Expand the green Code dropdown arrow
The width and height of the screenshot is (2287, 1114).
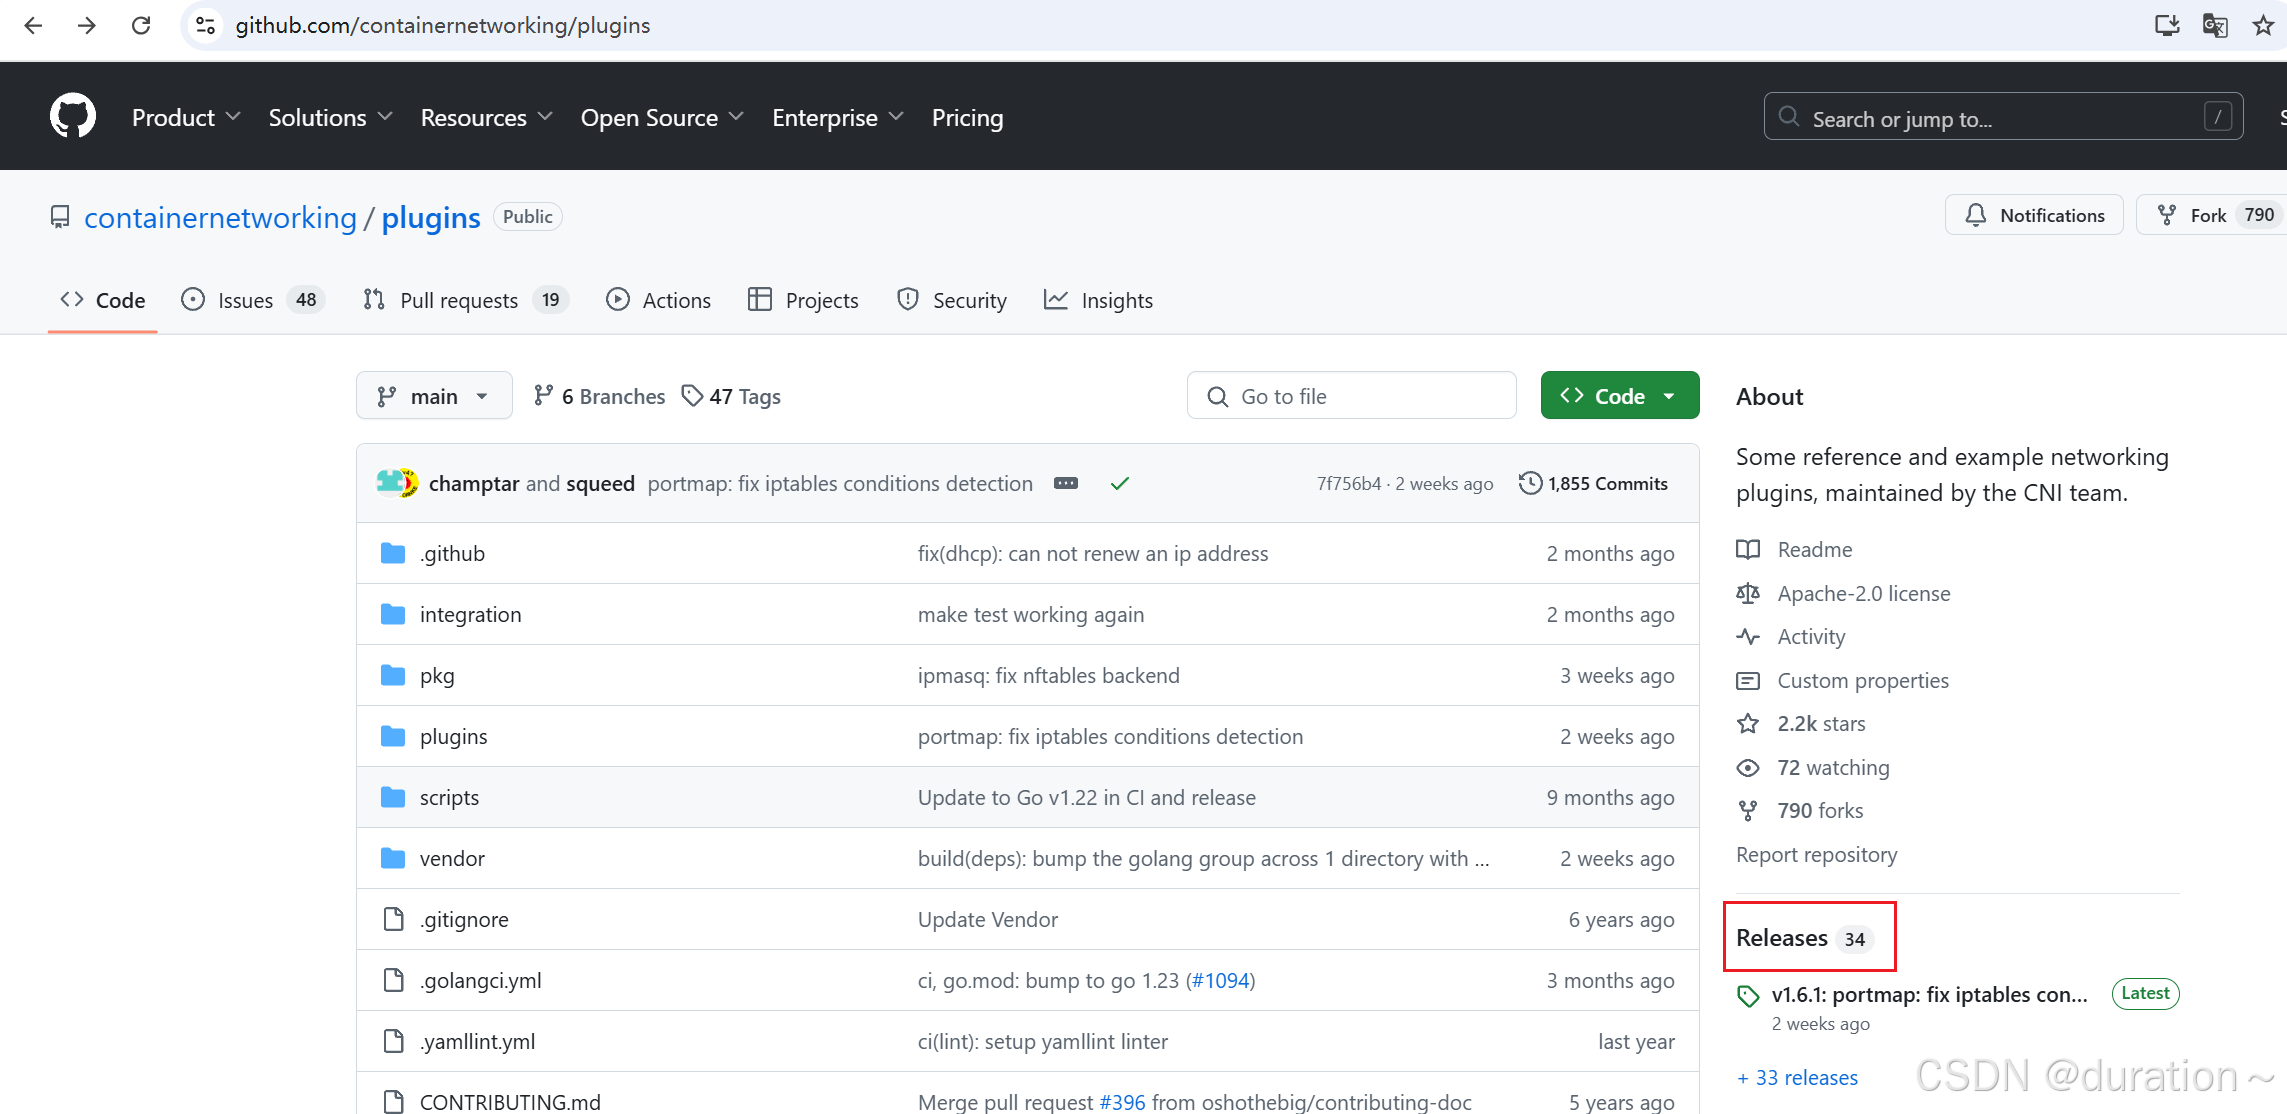pos(1667,395)
